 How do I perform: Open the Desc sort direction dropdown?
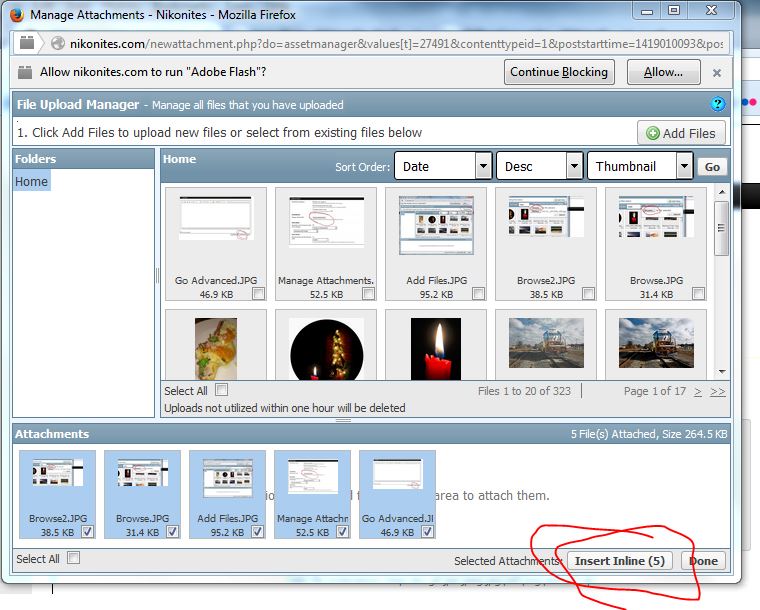[x=540, y=166]
